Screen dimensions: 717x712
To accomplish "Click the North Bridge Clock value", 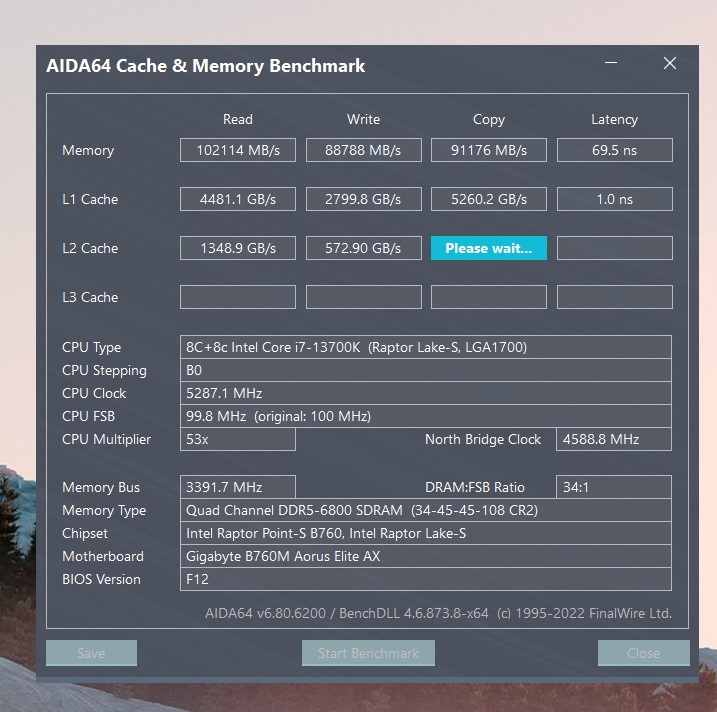I will (x=614, y=439).
